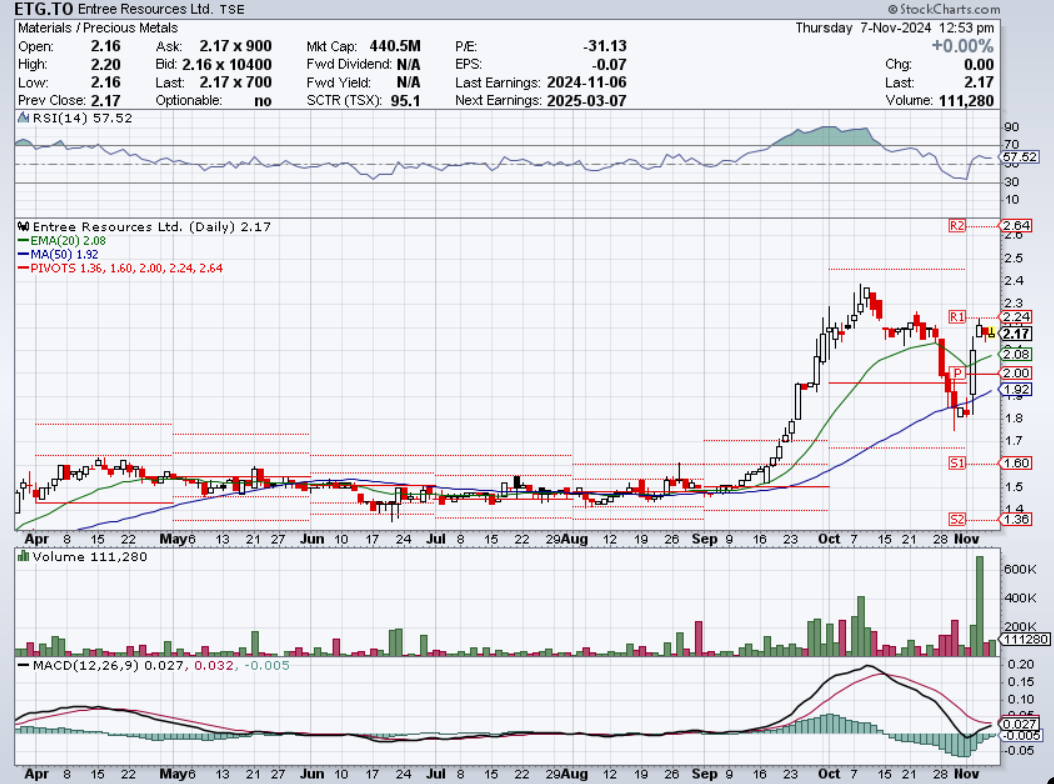This screenshot has width=1054, height=784.
Task: Click the Open value 2.16
Action: [106, 46]
